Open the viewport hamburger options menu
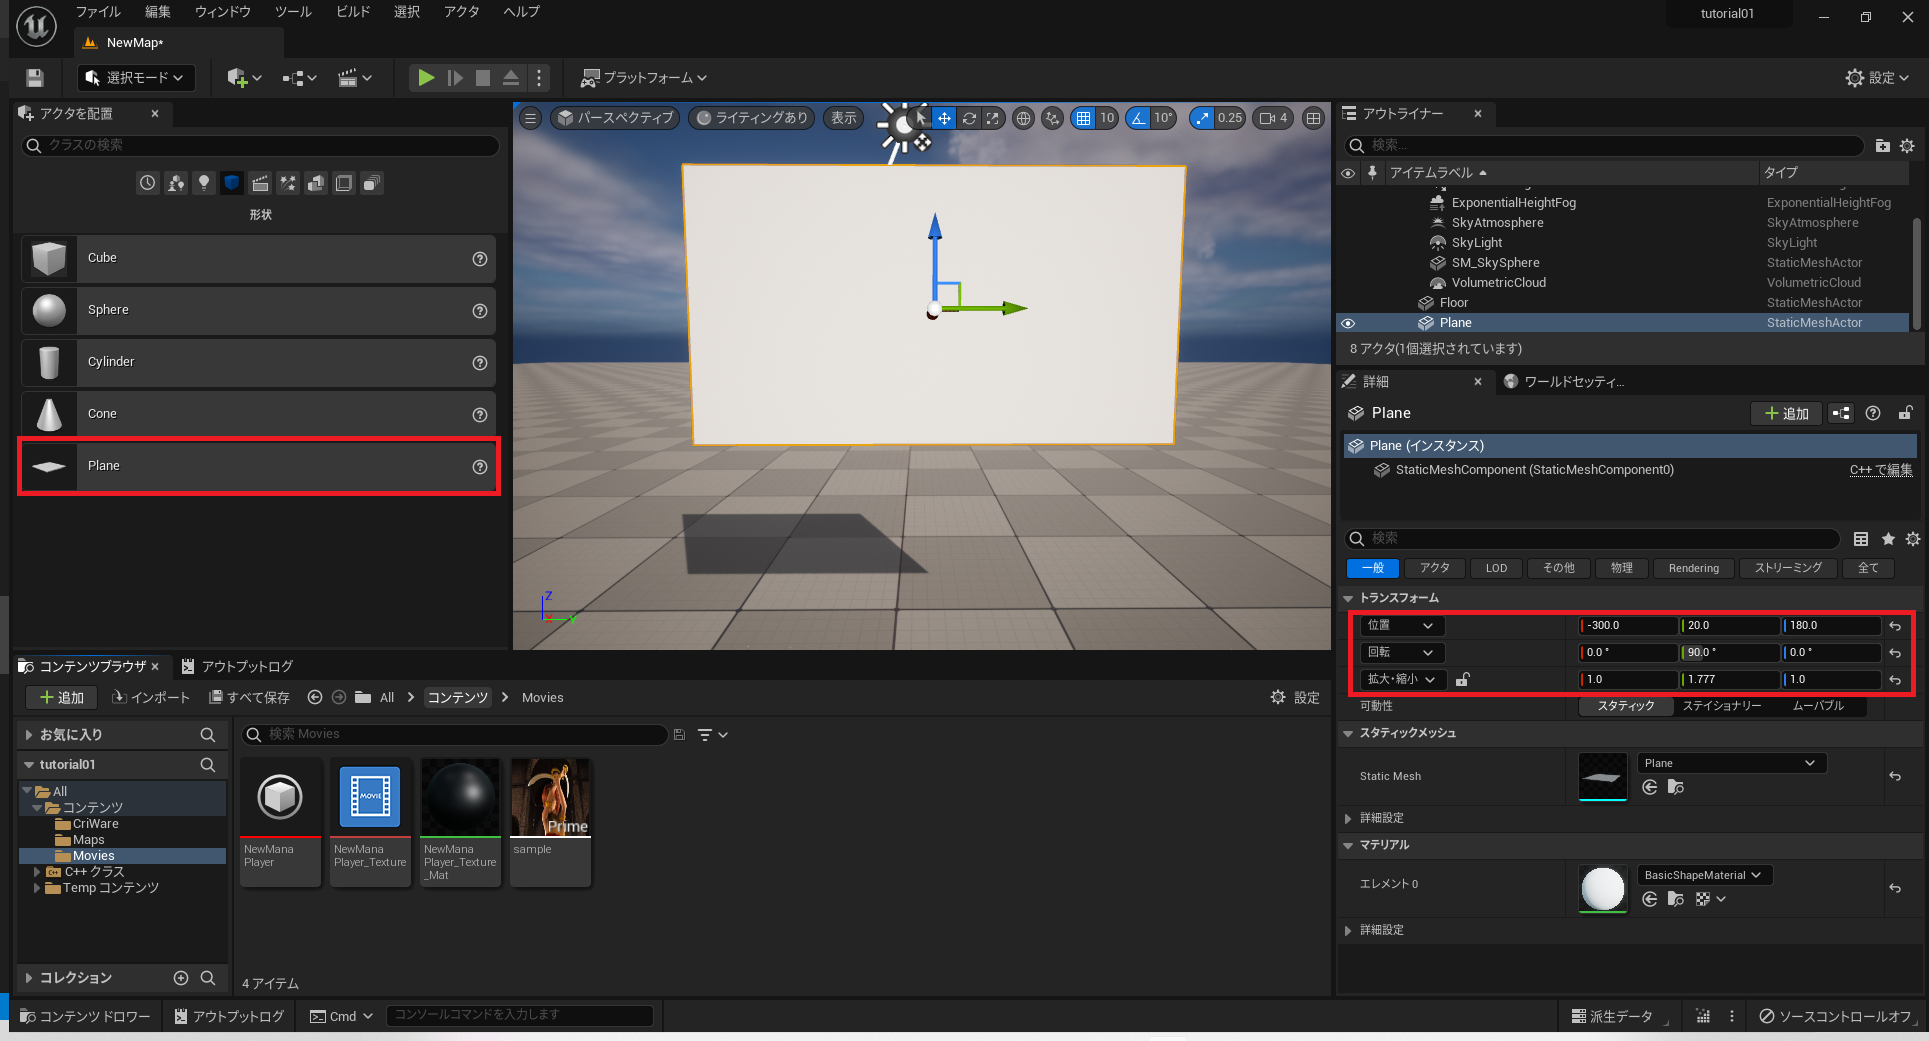 point(531,118)
